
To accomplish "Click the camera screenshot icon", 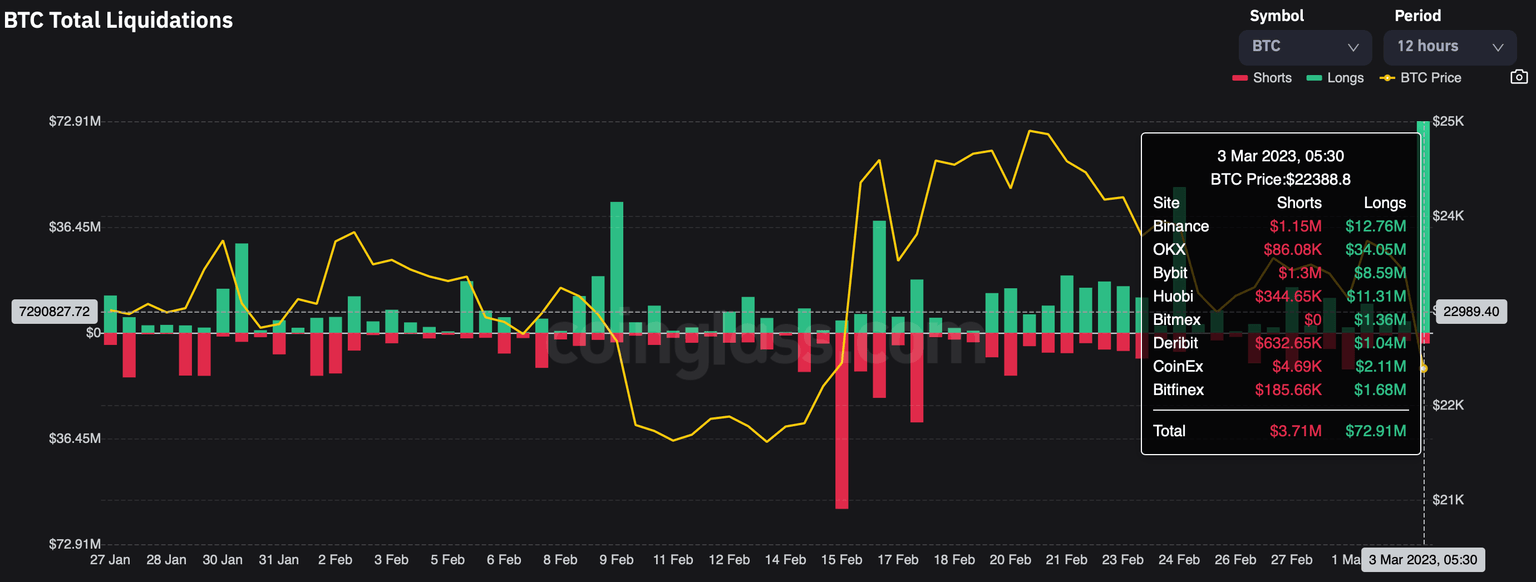I will coord(1519,76).
